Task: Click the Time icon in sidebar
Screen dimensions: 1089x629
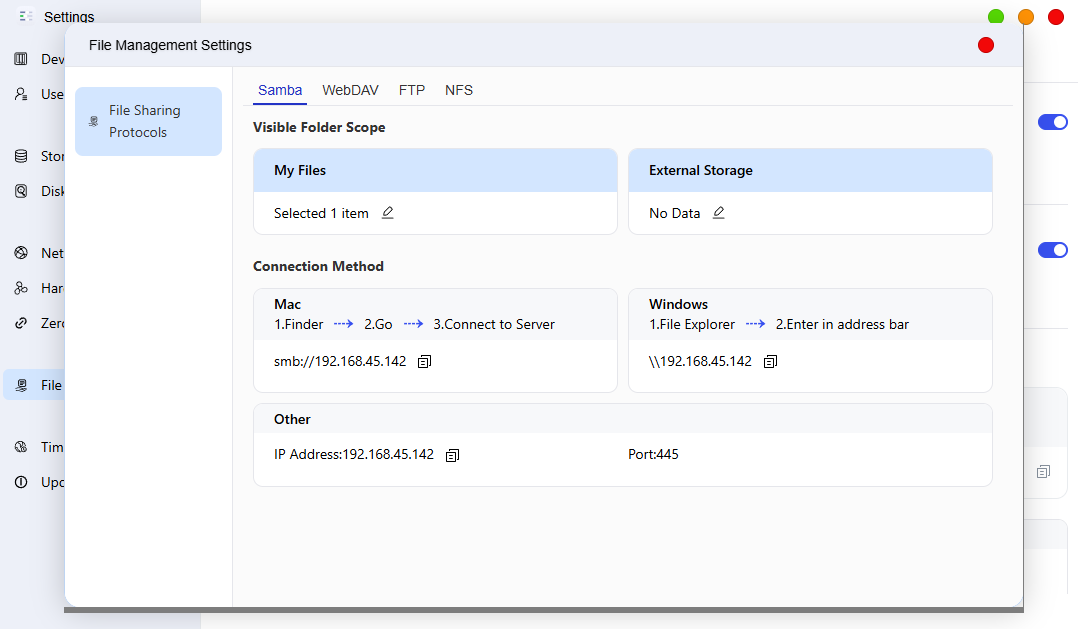Action: pos(22,447)
